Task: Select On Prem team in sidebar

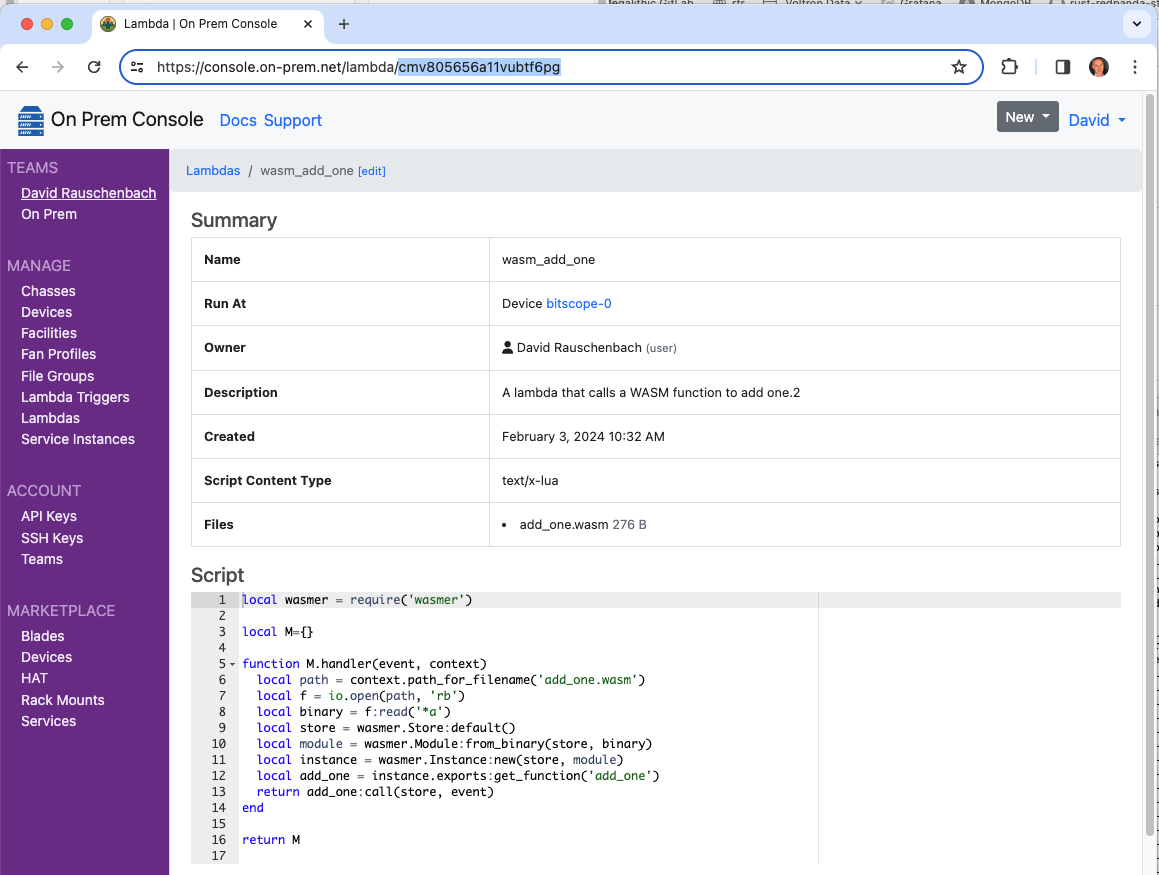Action: (49, 214)
